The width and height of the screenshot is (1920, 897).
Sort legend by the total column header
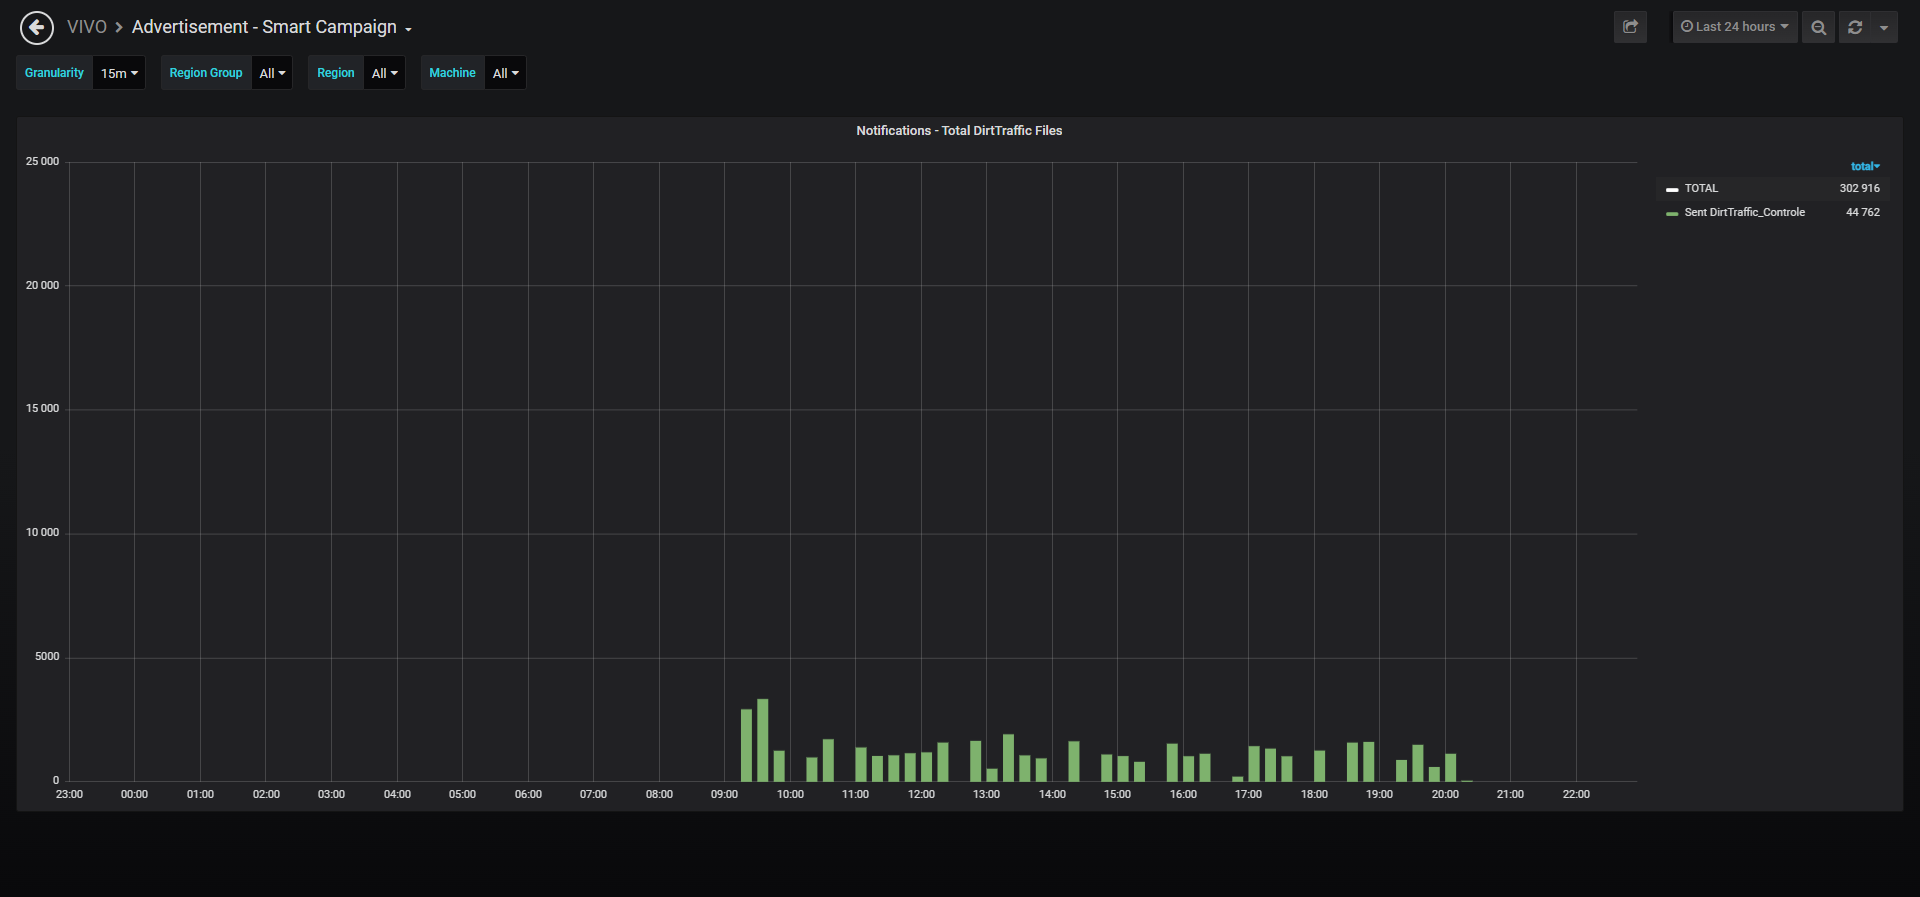[1865, 166]
